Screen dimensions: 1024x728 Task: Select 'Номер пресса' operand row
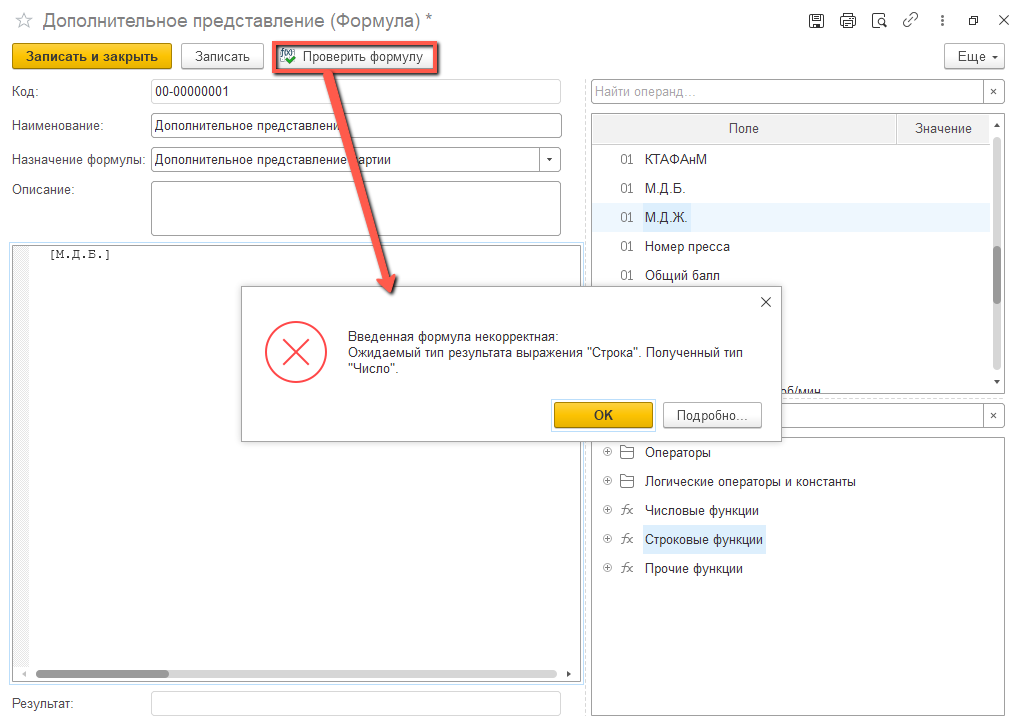[x=687, y=246]
